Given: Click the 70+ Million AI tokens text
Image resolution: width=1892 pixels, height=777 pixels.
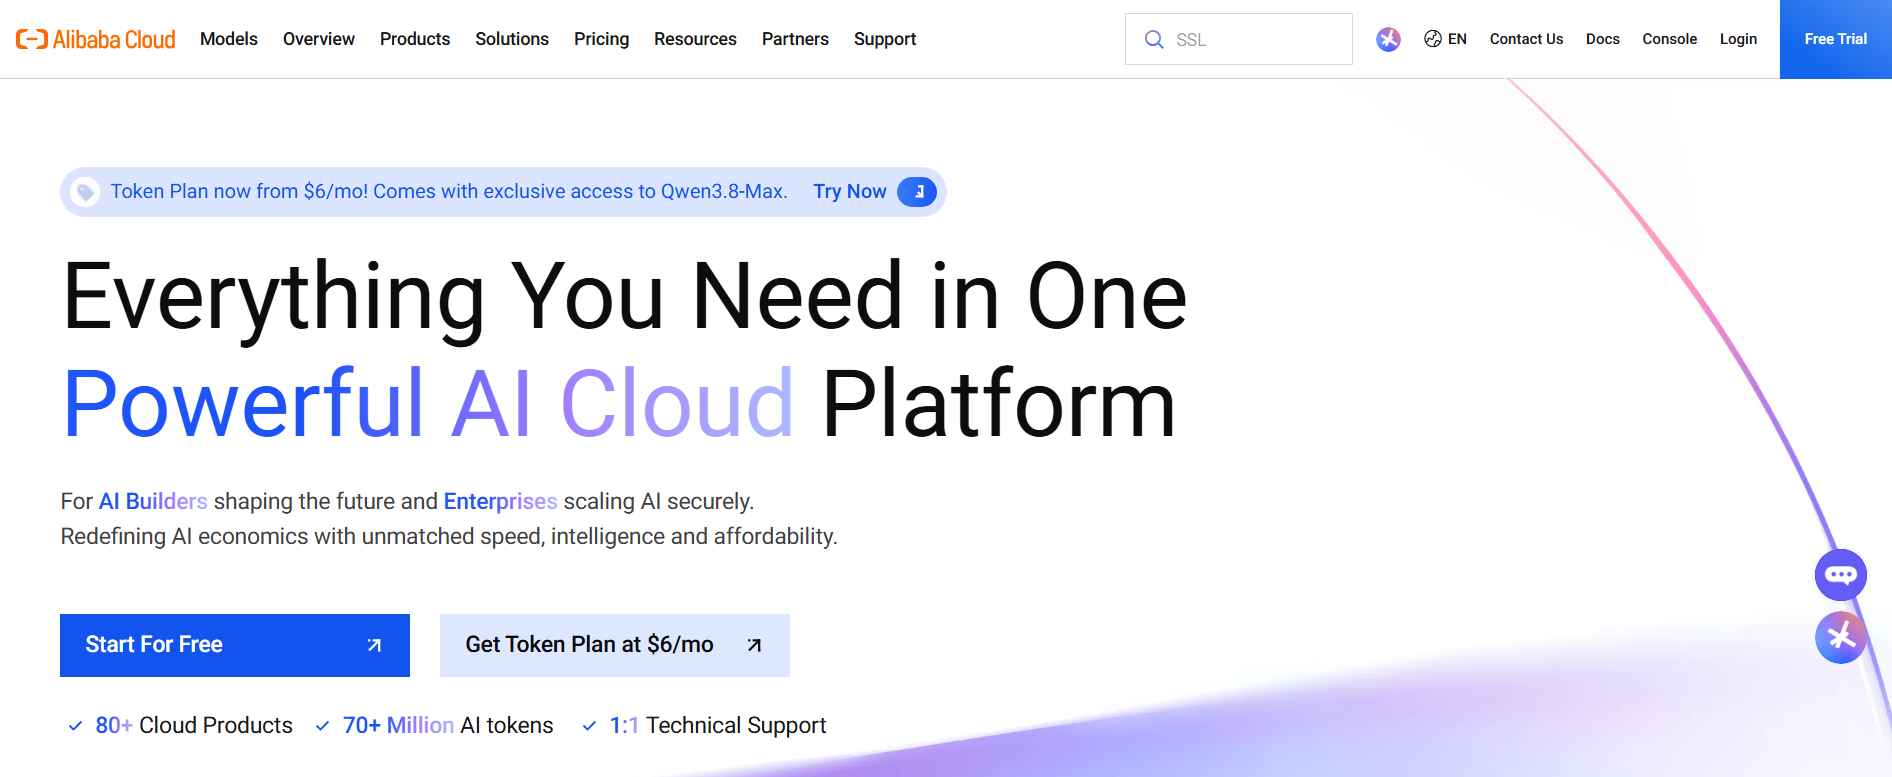Looking at the screenshot, I should coord(448,725).
